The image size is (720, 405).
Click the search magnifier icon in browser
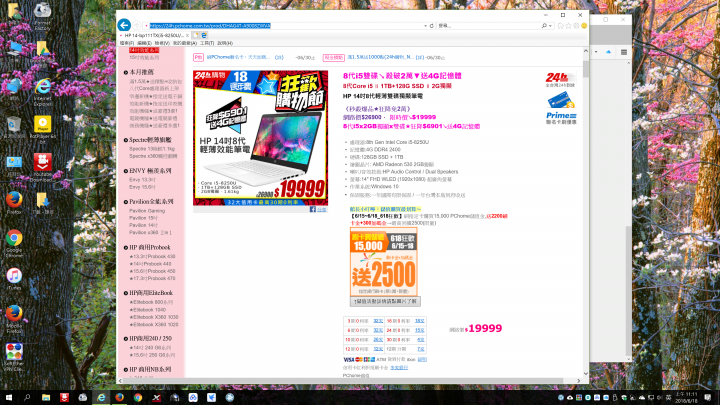click(x=544, y=26)
